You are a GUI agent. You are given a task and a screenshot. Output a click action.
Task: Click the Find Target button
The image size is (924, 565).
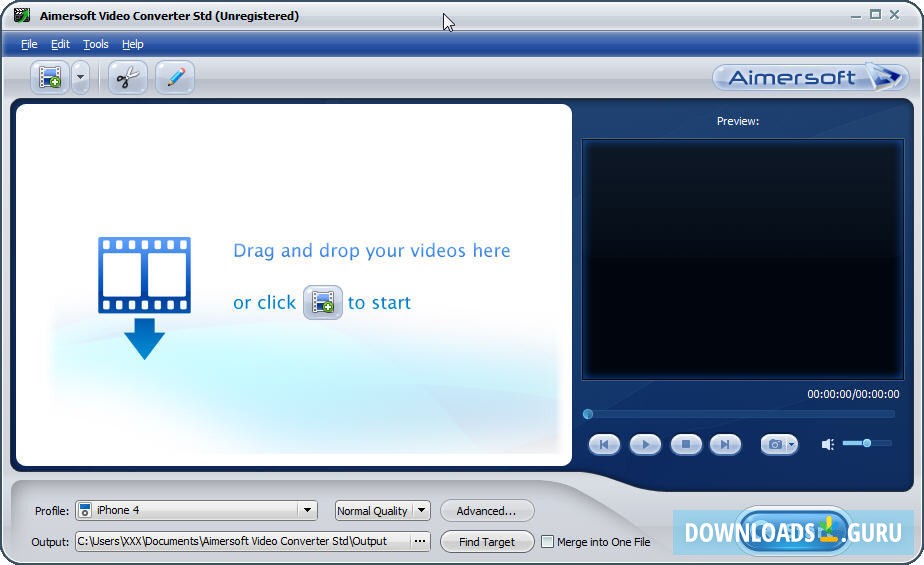pos(487,541)
